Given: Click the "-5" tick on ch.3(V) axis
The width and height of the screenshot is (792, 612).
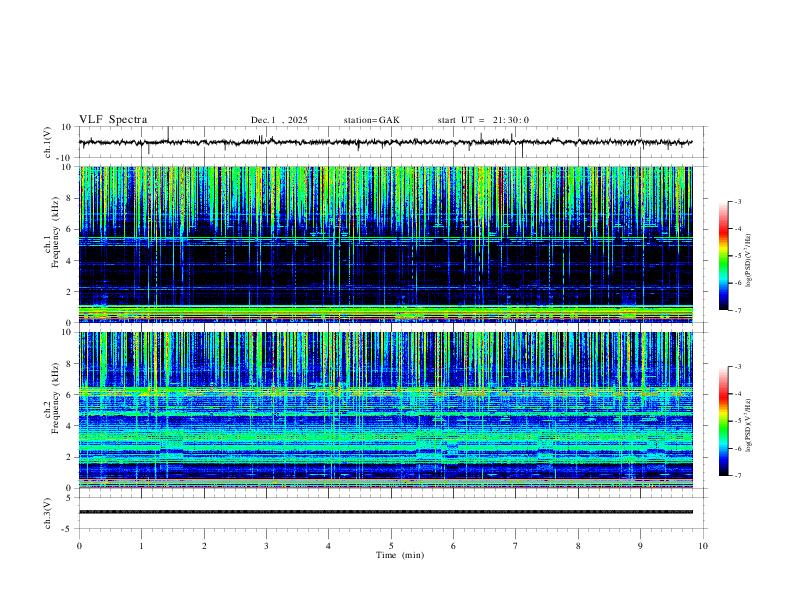Looking at the screenshot, I should (x=67, y=529).
